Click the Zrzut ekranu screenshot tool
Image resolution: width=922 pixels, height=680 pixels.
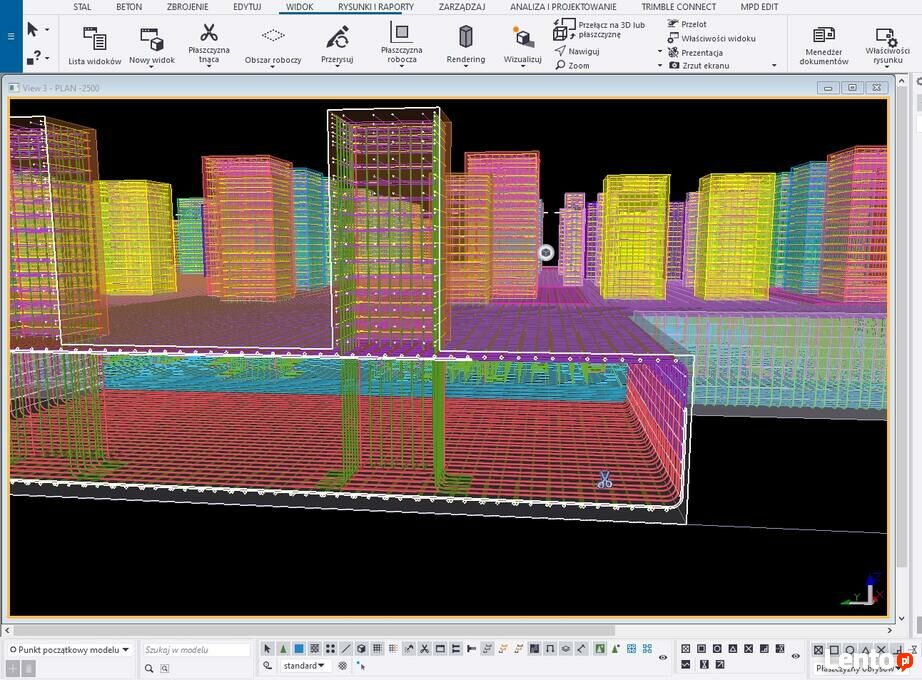tap(700, 65)
